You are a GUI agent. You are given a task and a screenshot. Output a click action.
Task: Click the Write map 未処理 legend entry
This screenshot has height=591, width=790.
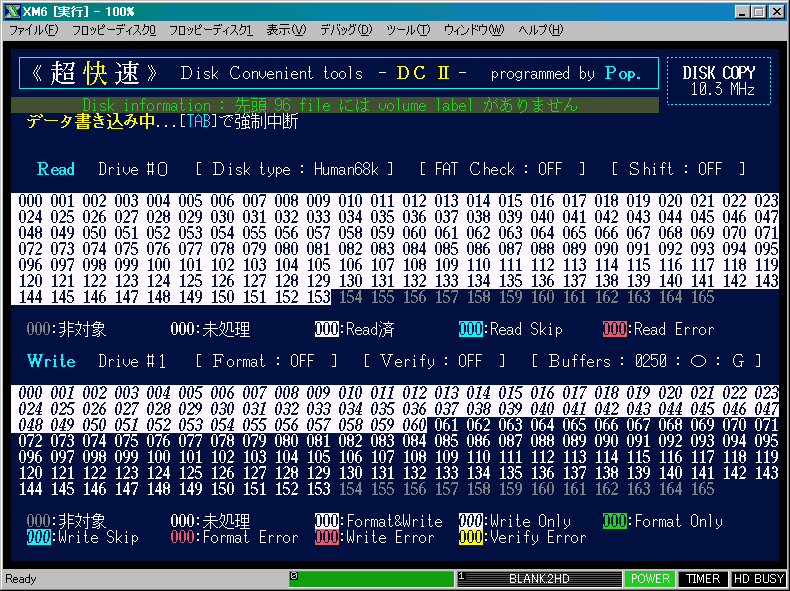click(211, 521)
